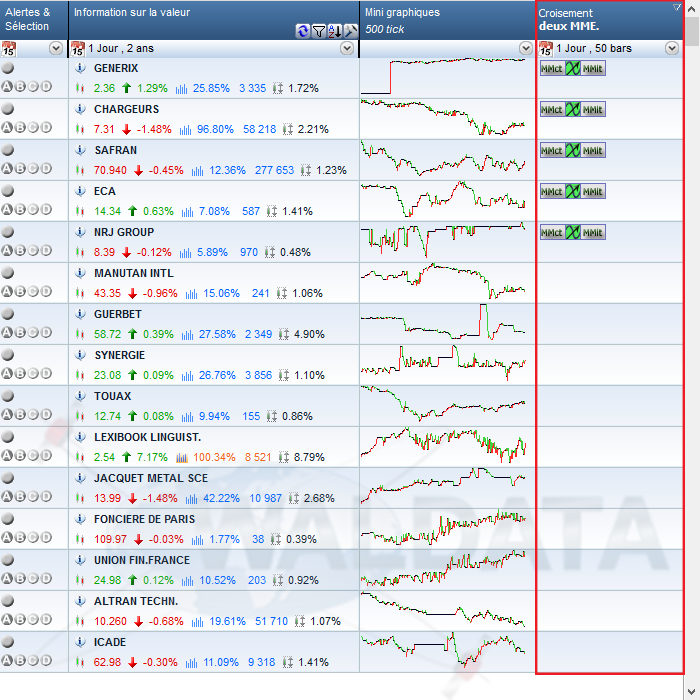The width and height of the screenshot is (700, 700).
Task: Open the funnel filter tool
Action: point(319,31)
